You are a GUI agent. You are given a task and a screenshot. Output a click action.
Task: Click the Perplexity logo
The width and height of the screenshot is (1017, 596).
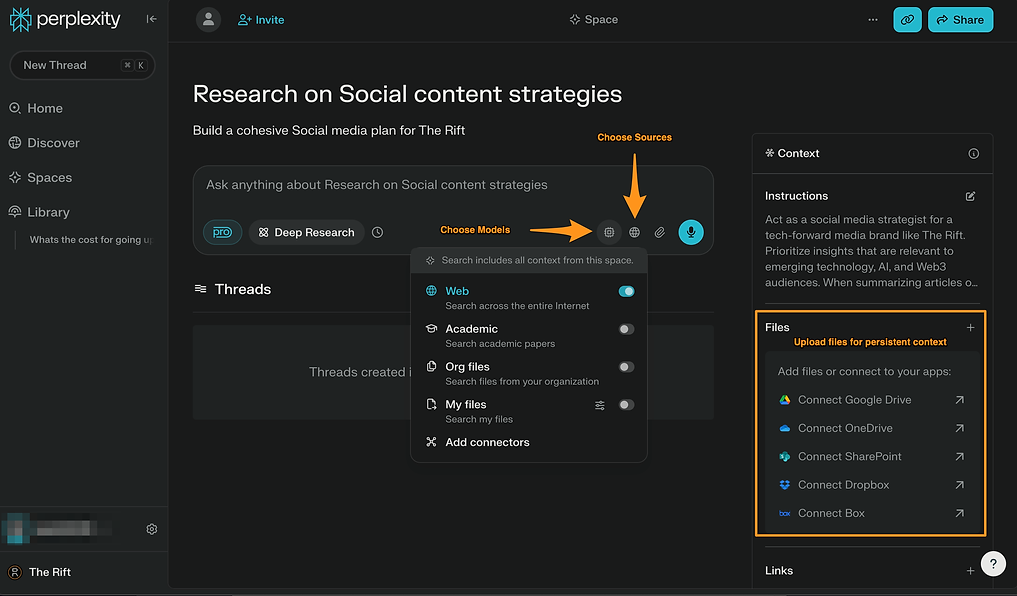[65, 19]
